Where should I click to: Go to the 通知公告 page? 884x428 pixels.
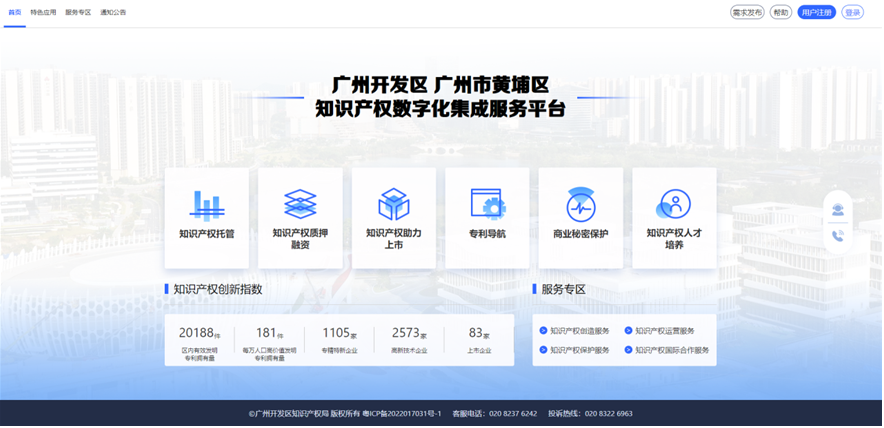[113, 12]
